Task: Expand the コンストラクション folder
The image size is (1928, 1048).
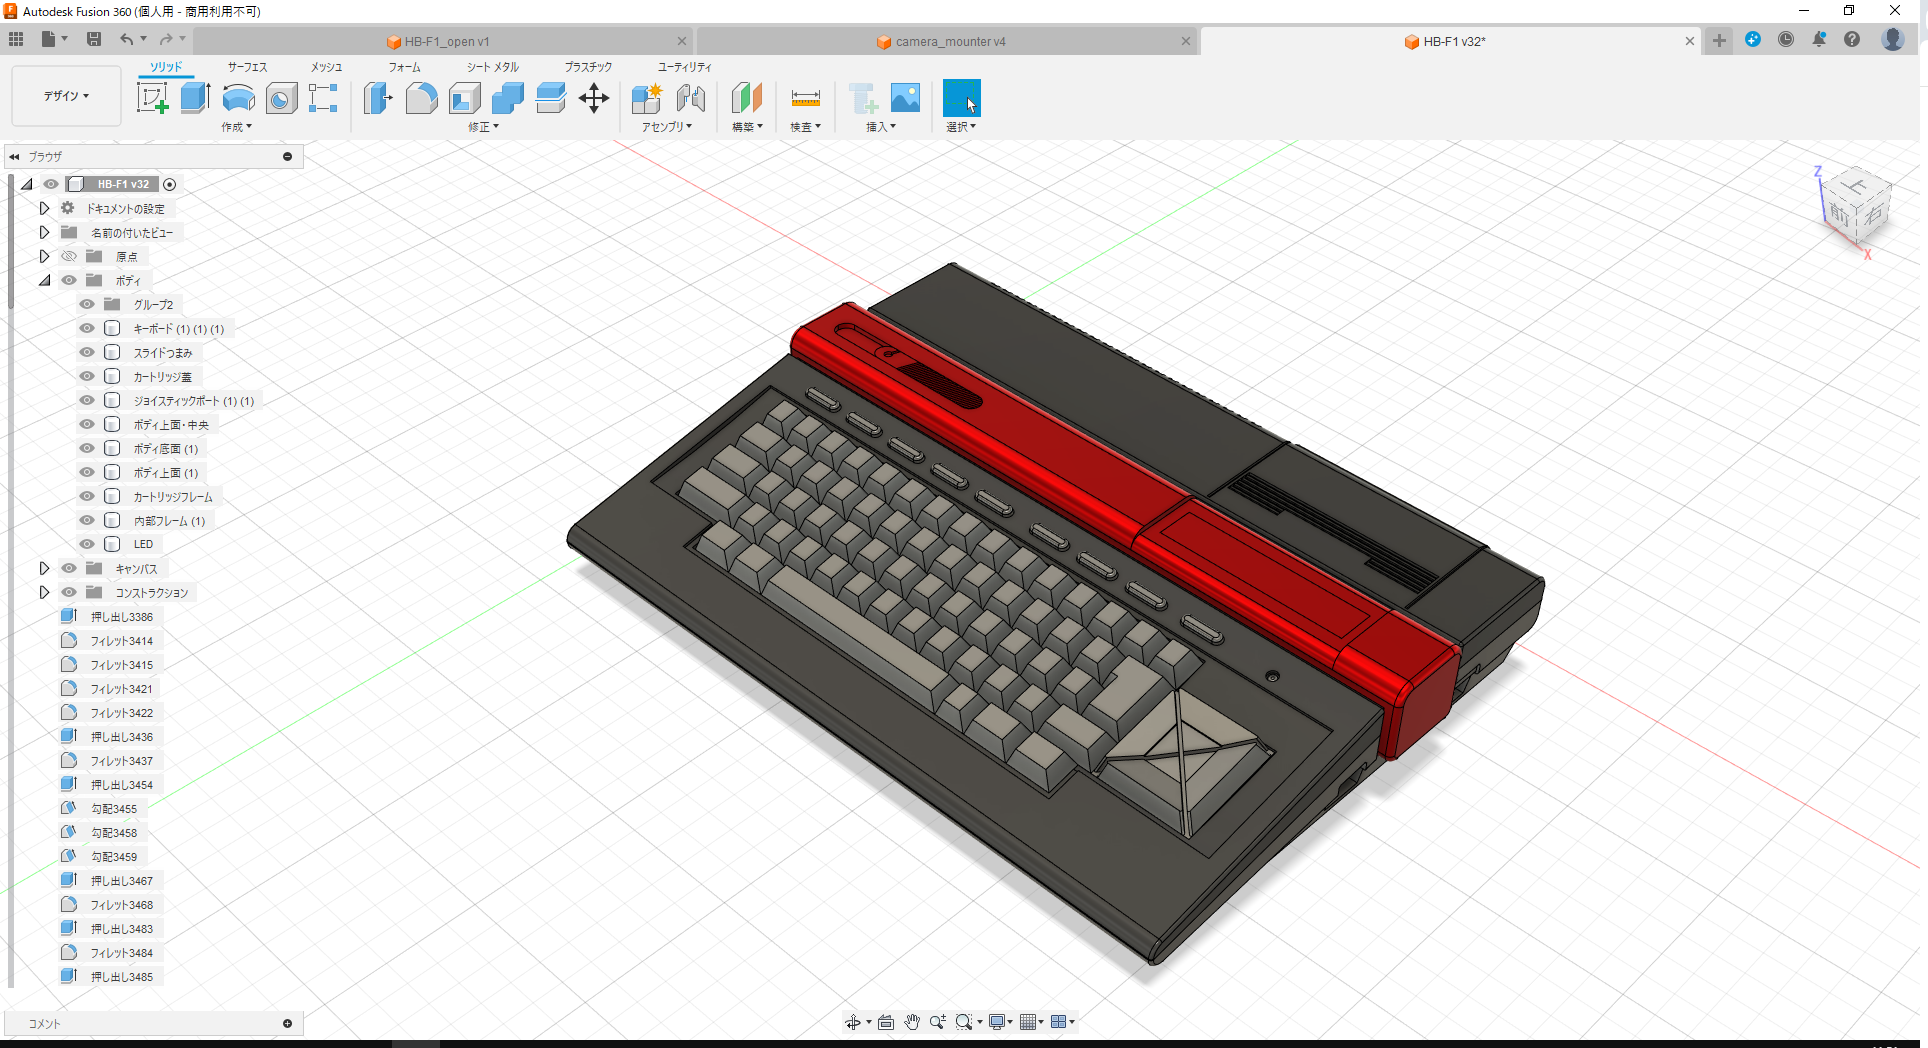Action: pyautogui.click(x=44, y=592)
